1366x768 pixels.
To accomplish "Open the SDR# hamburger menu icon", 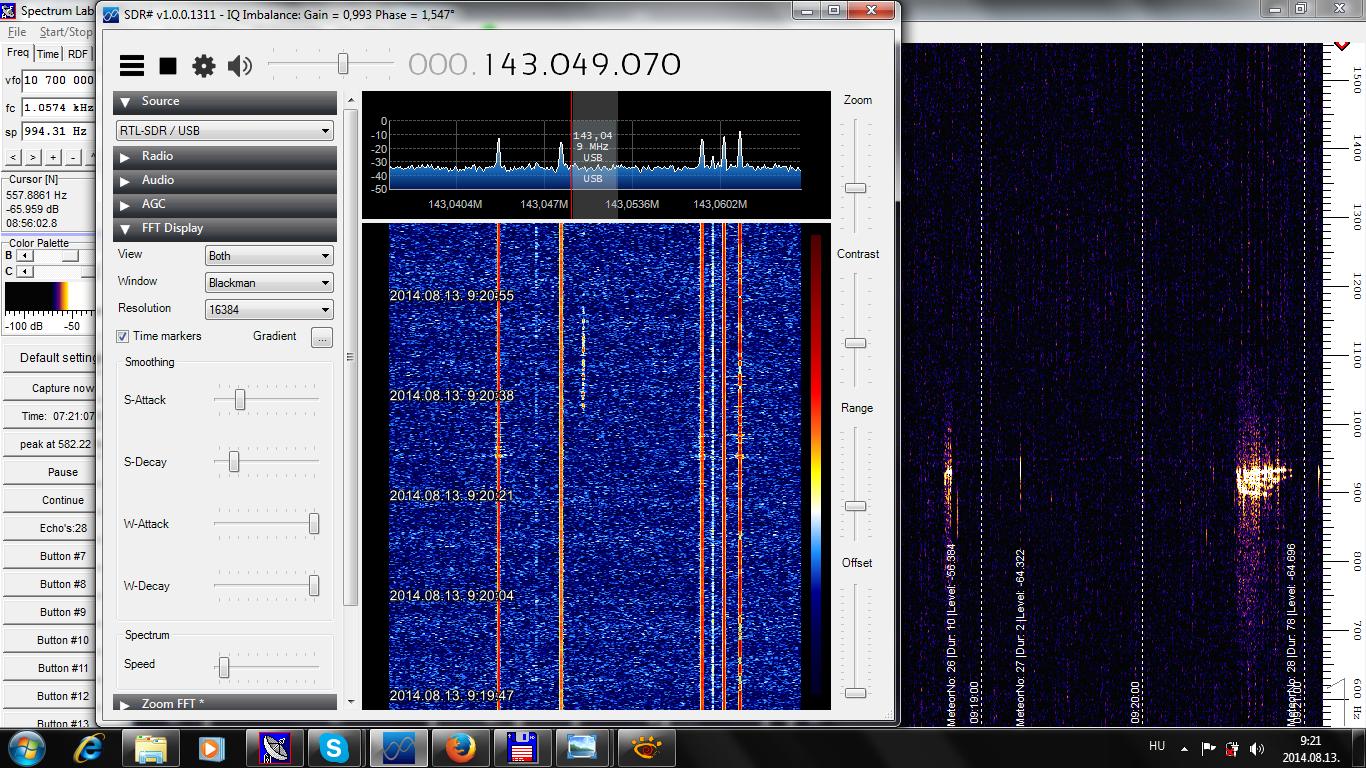I will click(132, 66).
